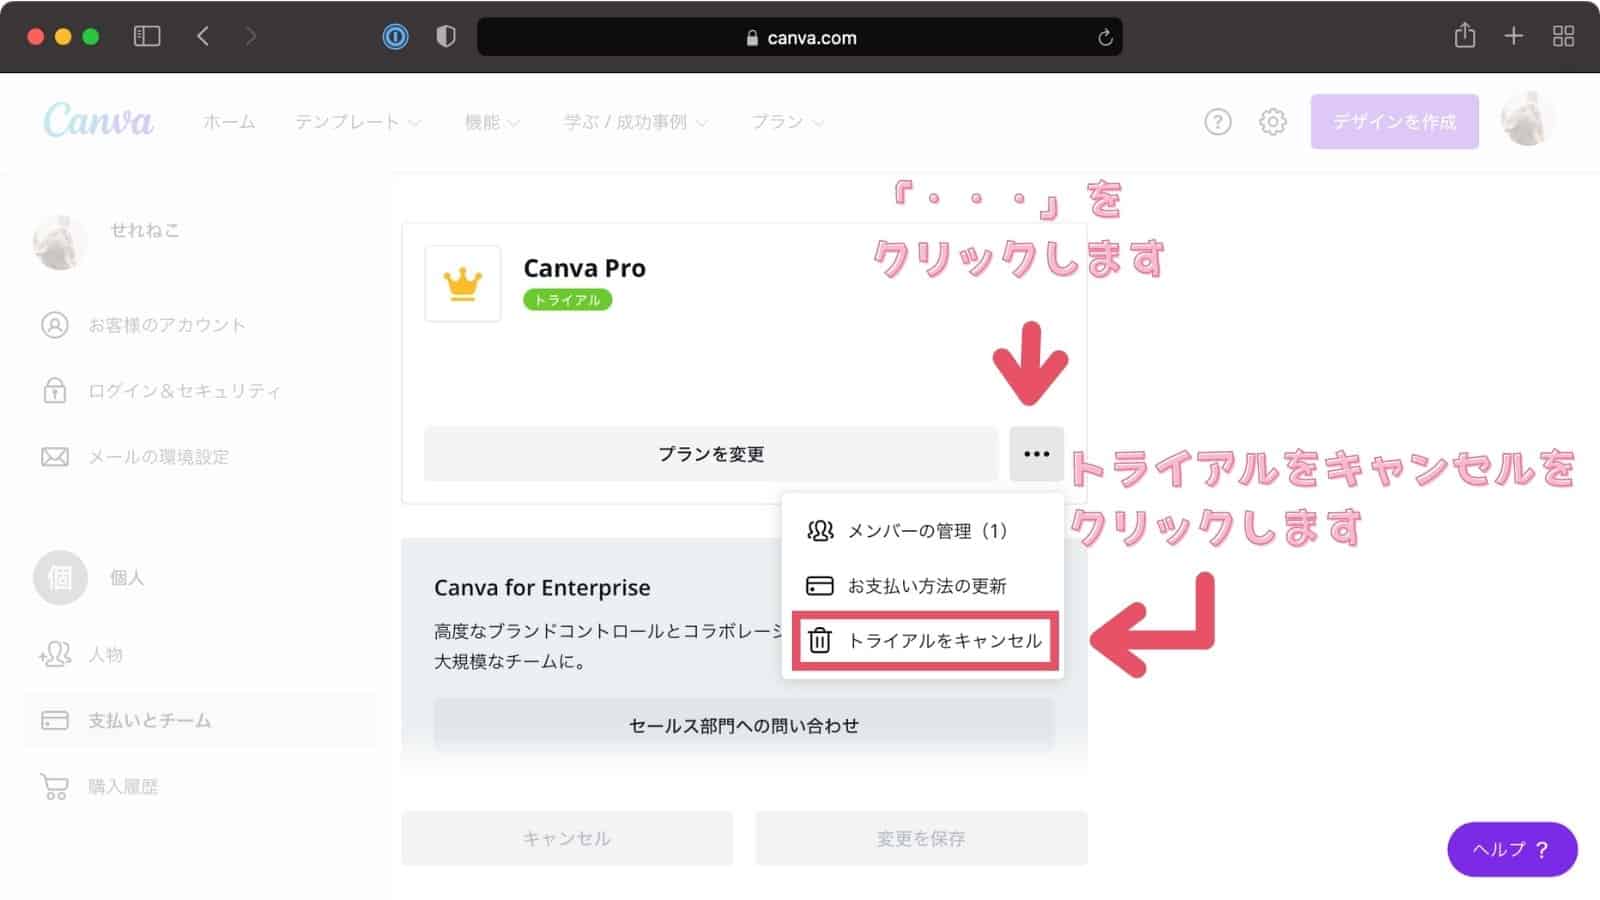Select トライアルをキャンセル menu item
This screenshot has height=900, width=1600.
[x=925, y=641]
